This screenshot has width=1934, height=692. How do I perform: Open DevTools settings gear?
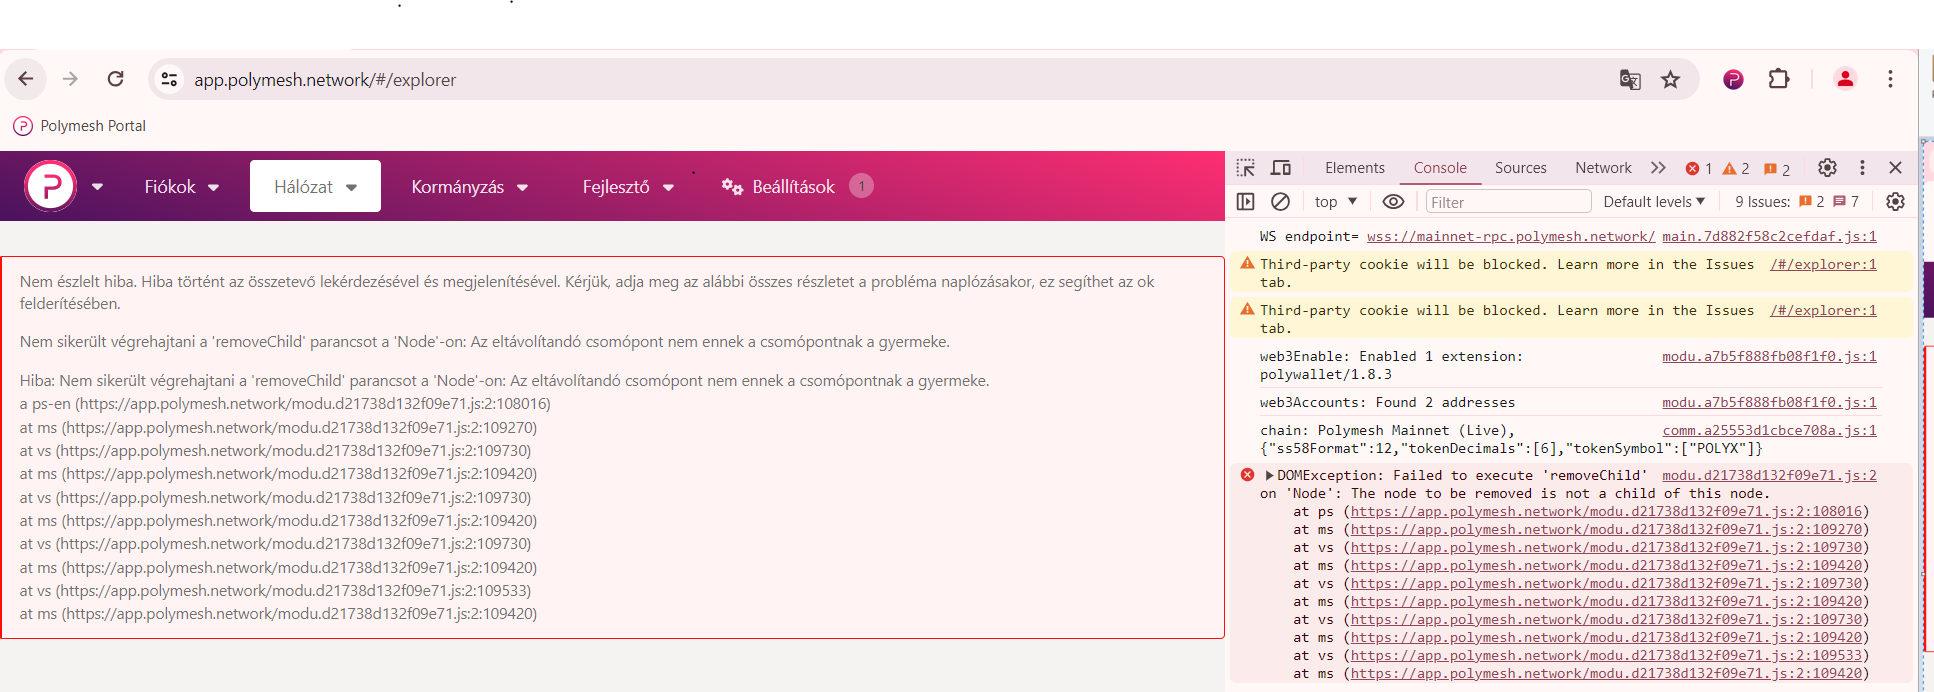pos(1827,168)
